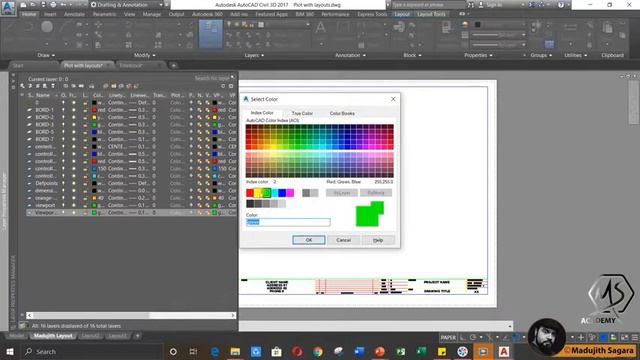Toggle On/Off bulb for BORD-2 layer
Image resolution: width=640 pixels, height=360 pixels.
click(63, 117)
